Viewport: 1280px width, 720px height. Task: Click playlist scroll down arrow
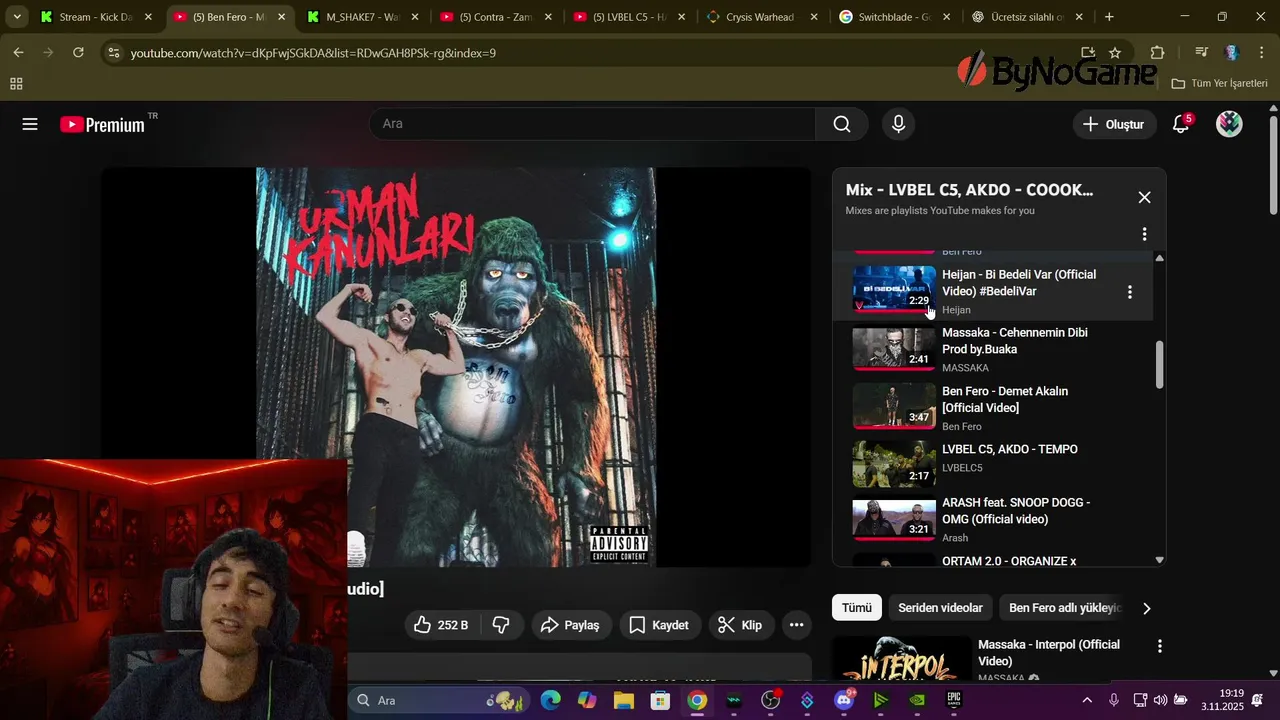[1159, 560]
